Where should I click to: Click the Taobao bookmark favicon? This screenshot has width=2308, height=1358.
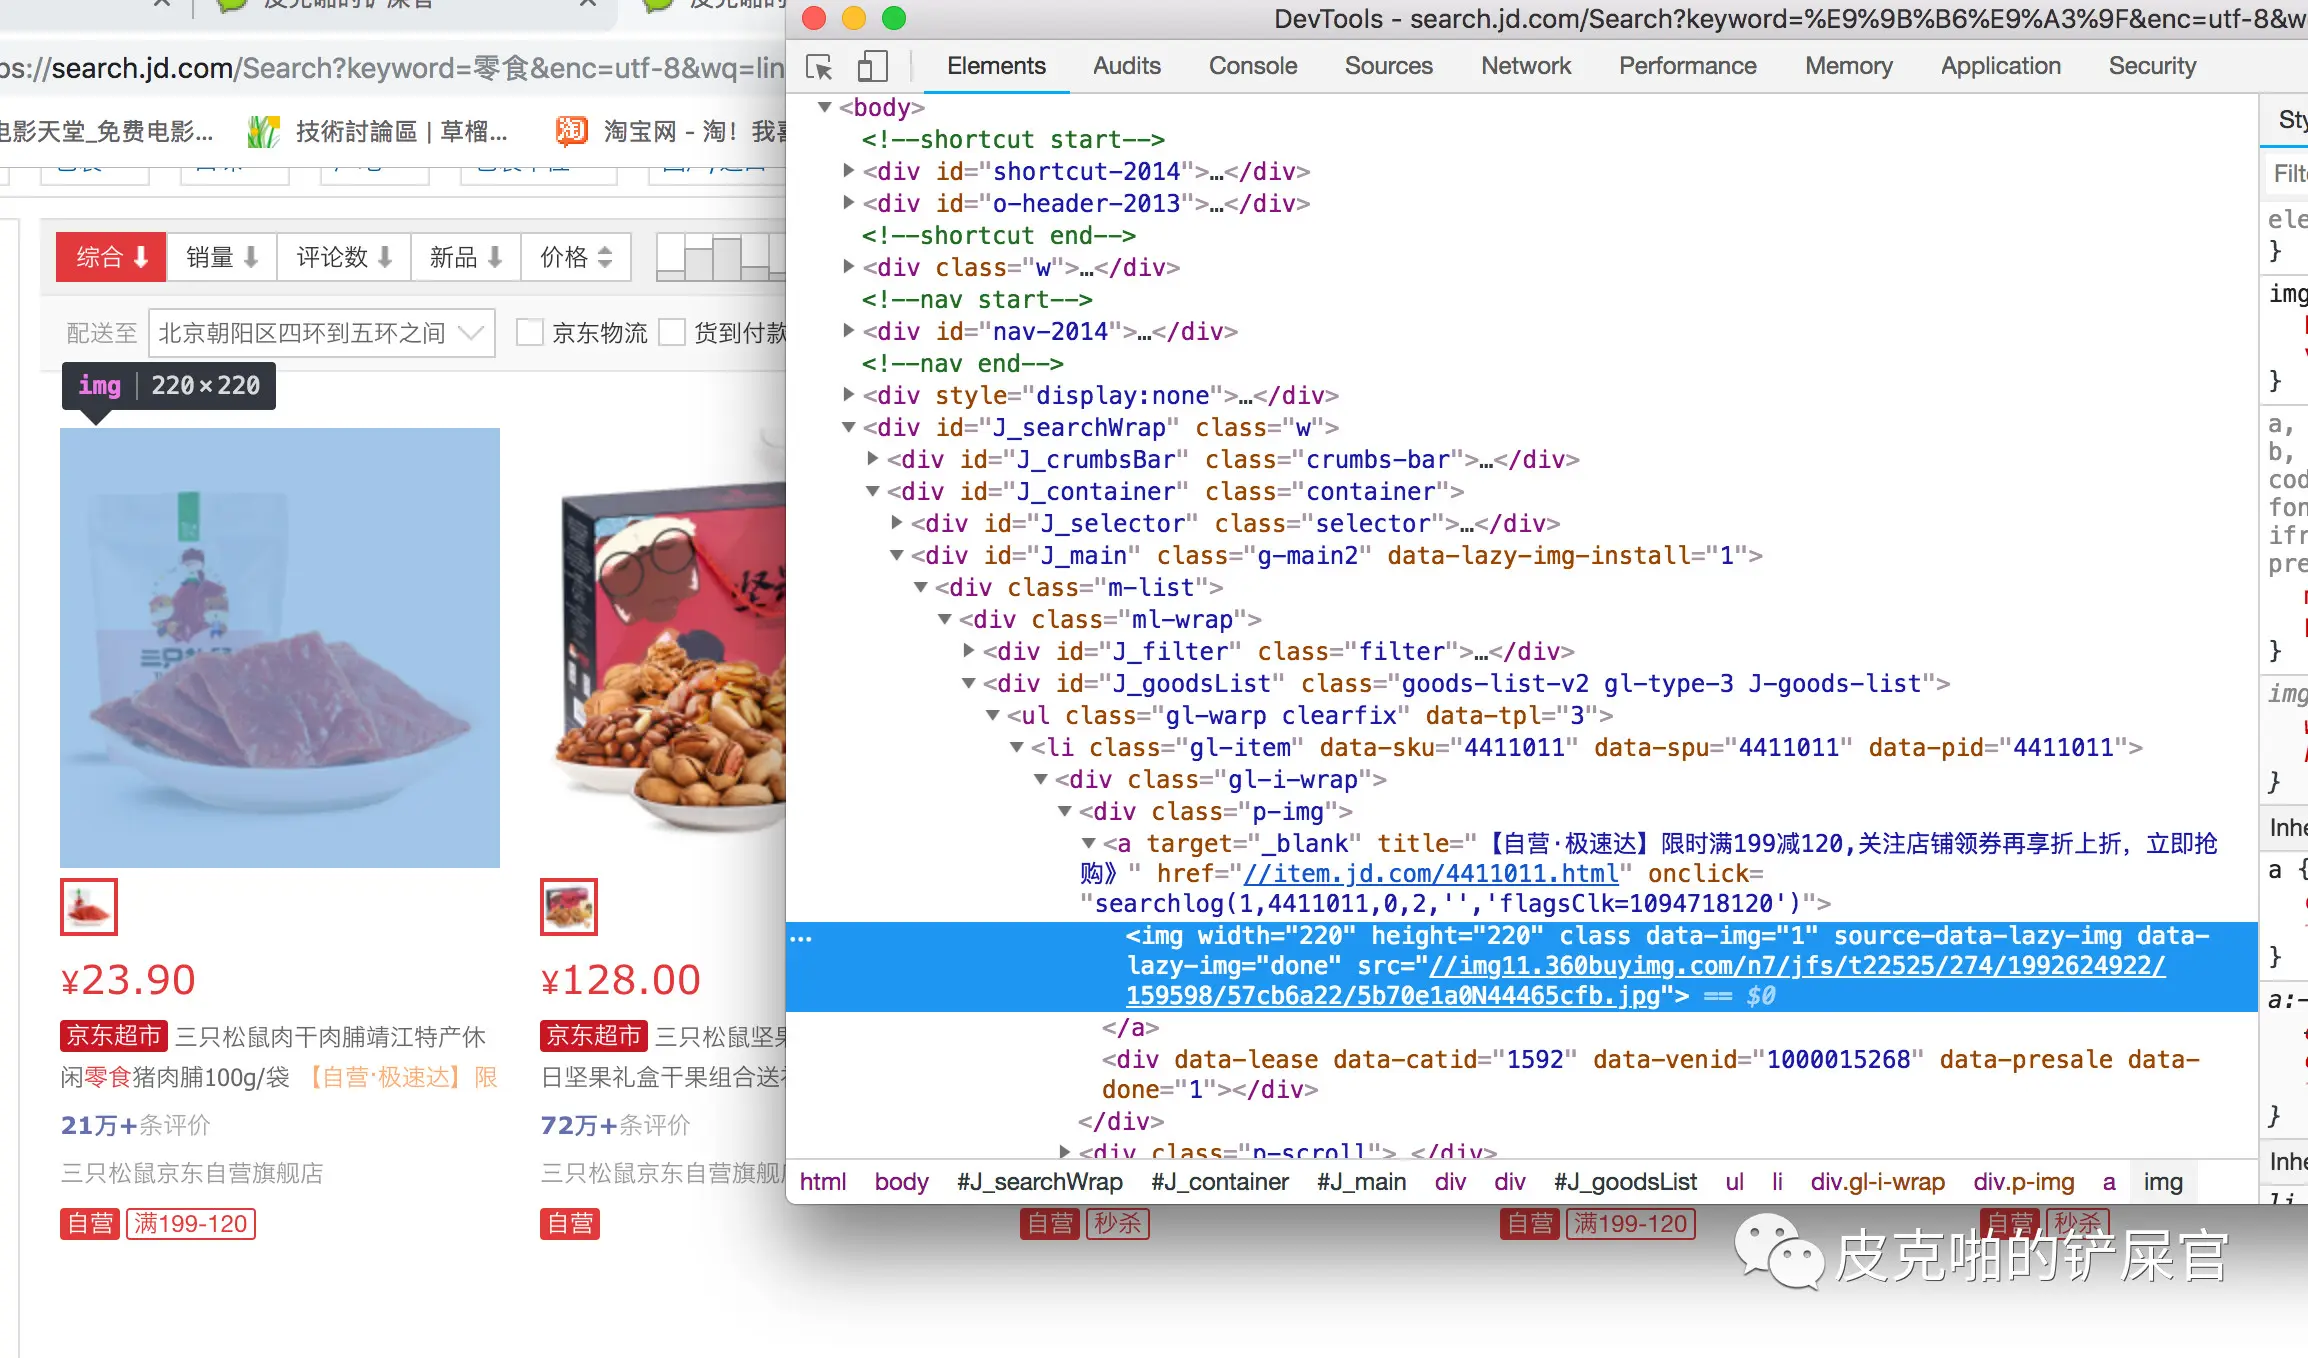(x=571, y=131)
